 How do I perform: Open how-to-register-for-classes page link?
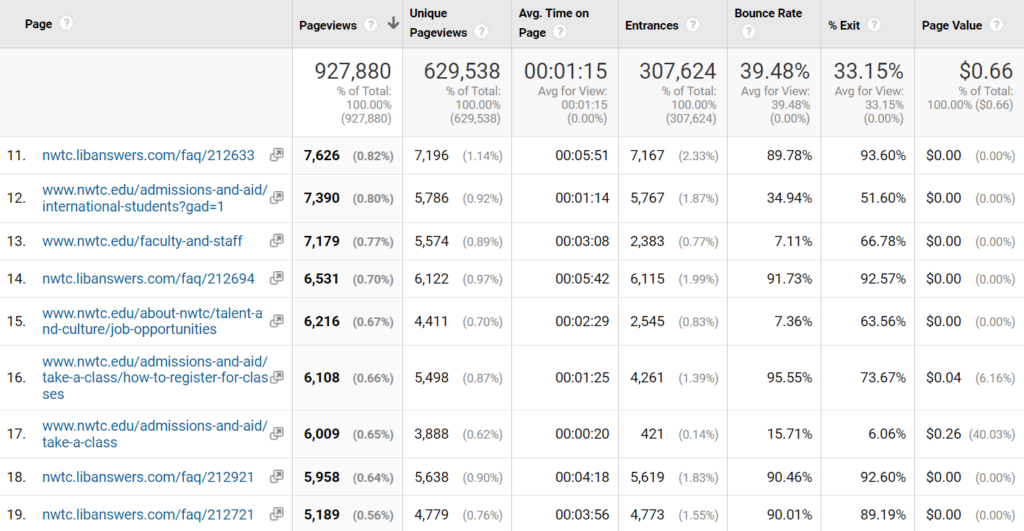point(154,377)
